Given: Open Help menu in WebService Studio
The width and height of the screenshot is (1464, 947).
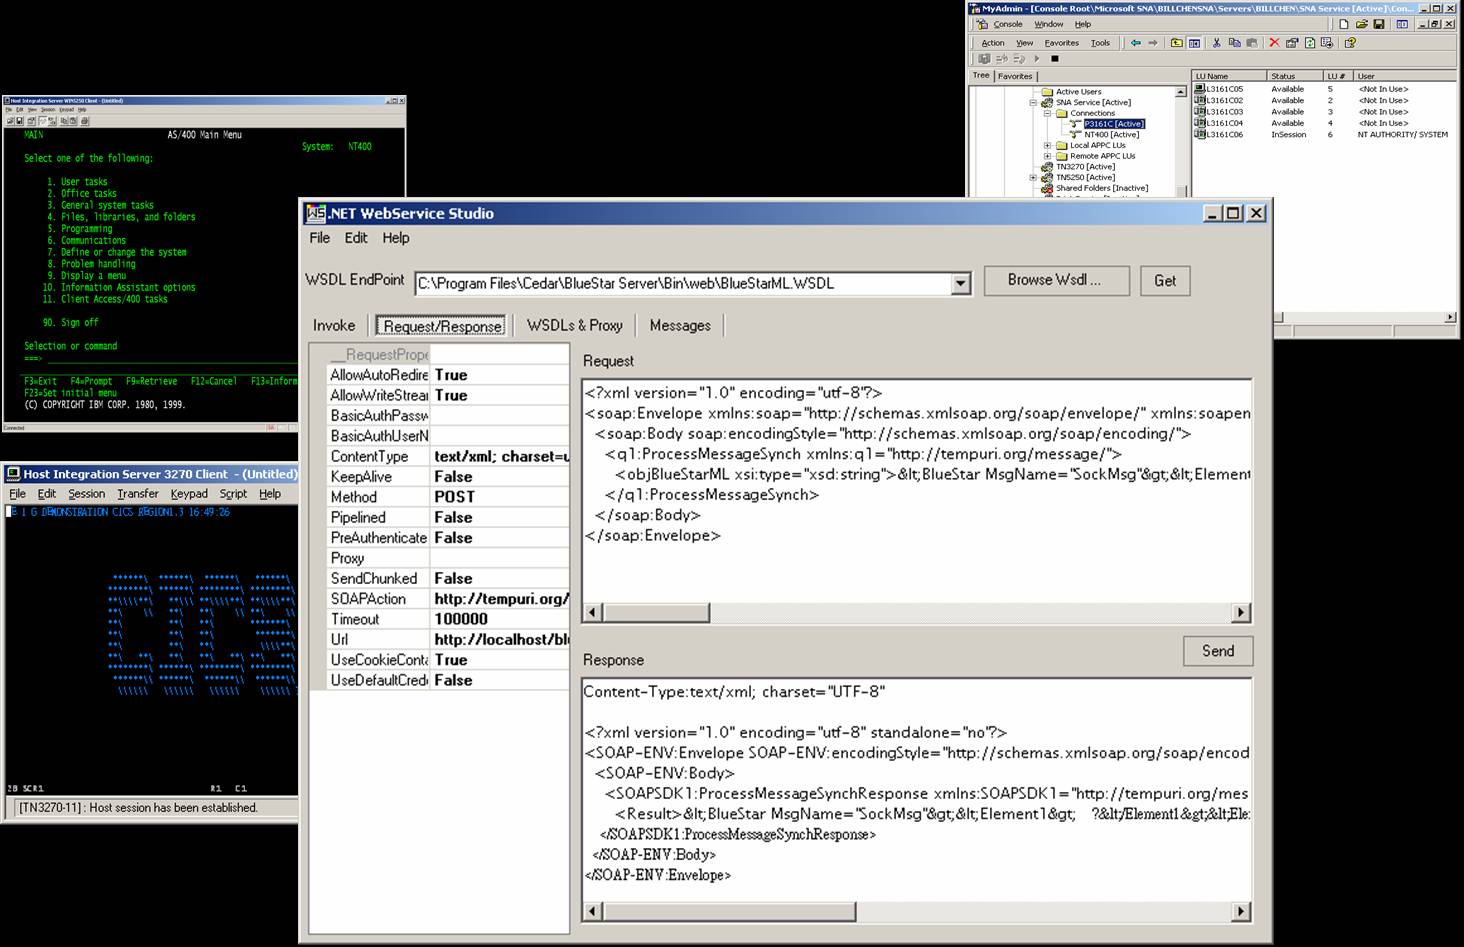Looking at the screenshot, I should coord(396,238).
